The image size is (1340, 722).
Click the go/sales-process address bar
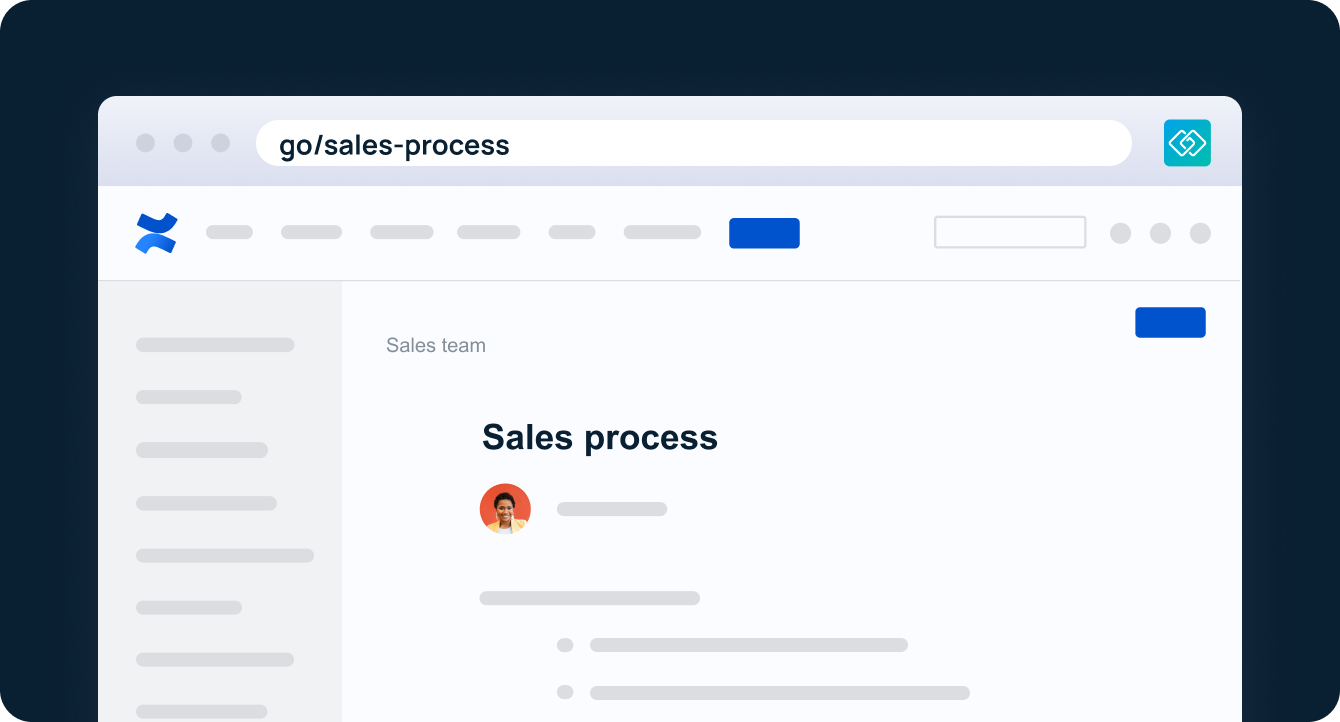pyautogui.click(x=693, y=144)
